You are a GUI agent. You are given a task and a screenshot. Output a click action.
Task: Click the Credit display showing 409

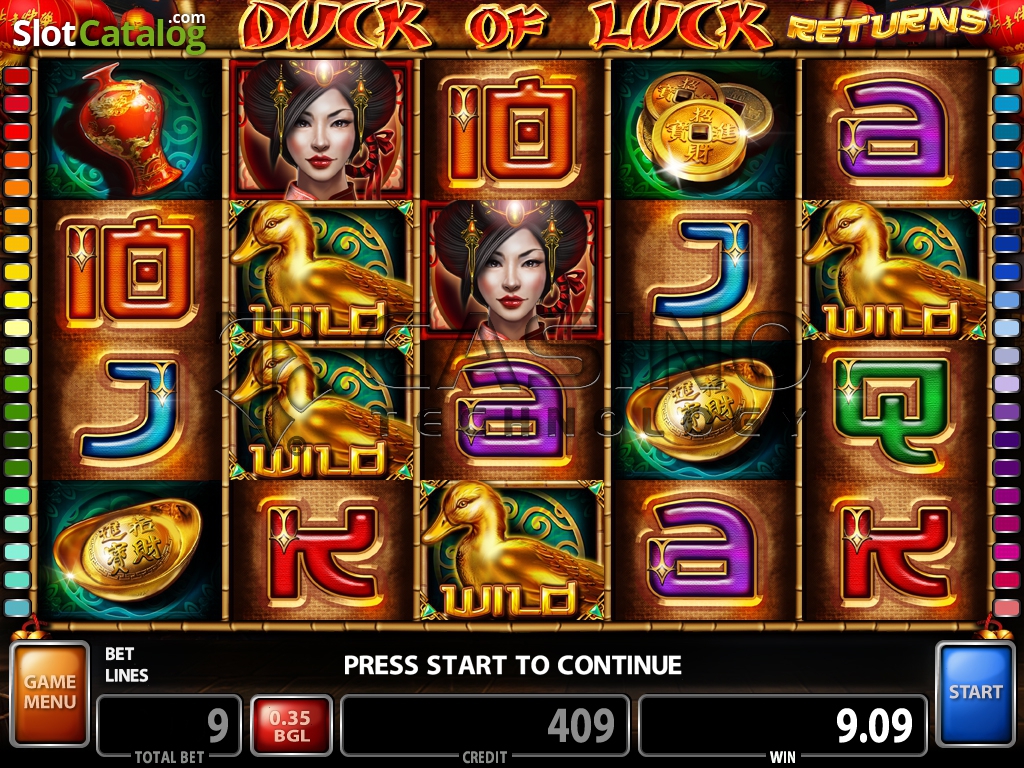(485, 726)
